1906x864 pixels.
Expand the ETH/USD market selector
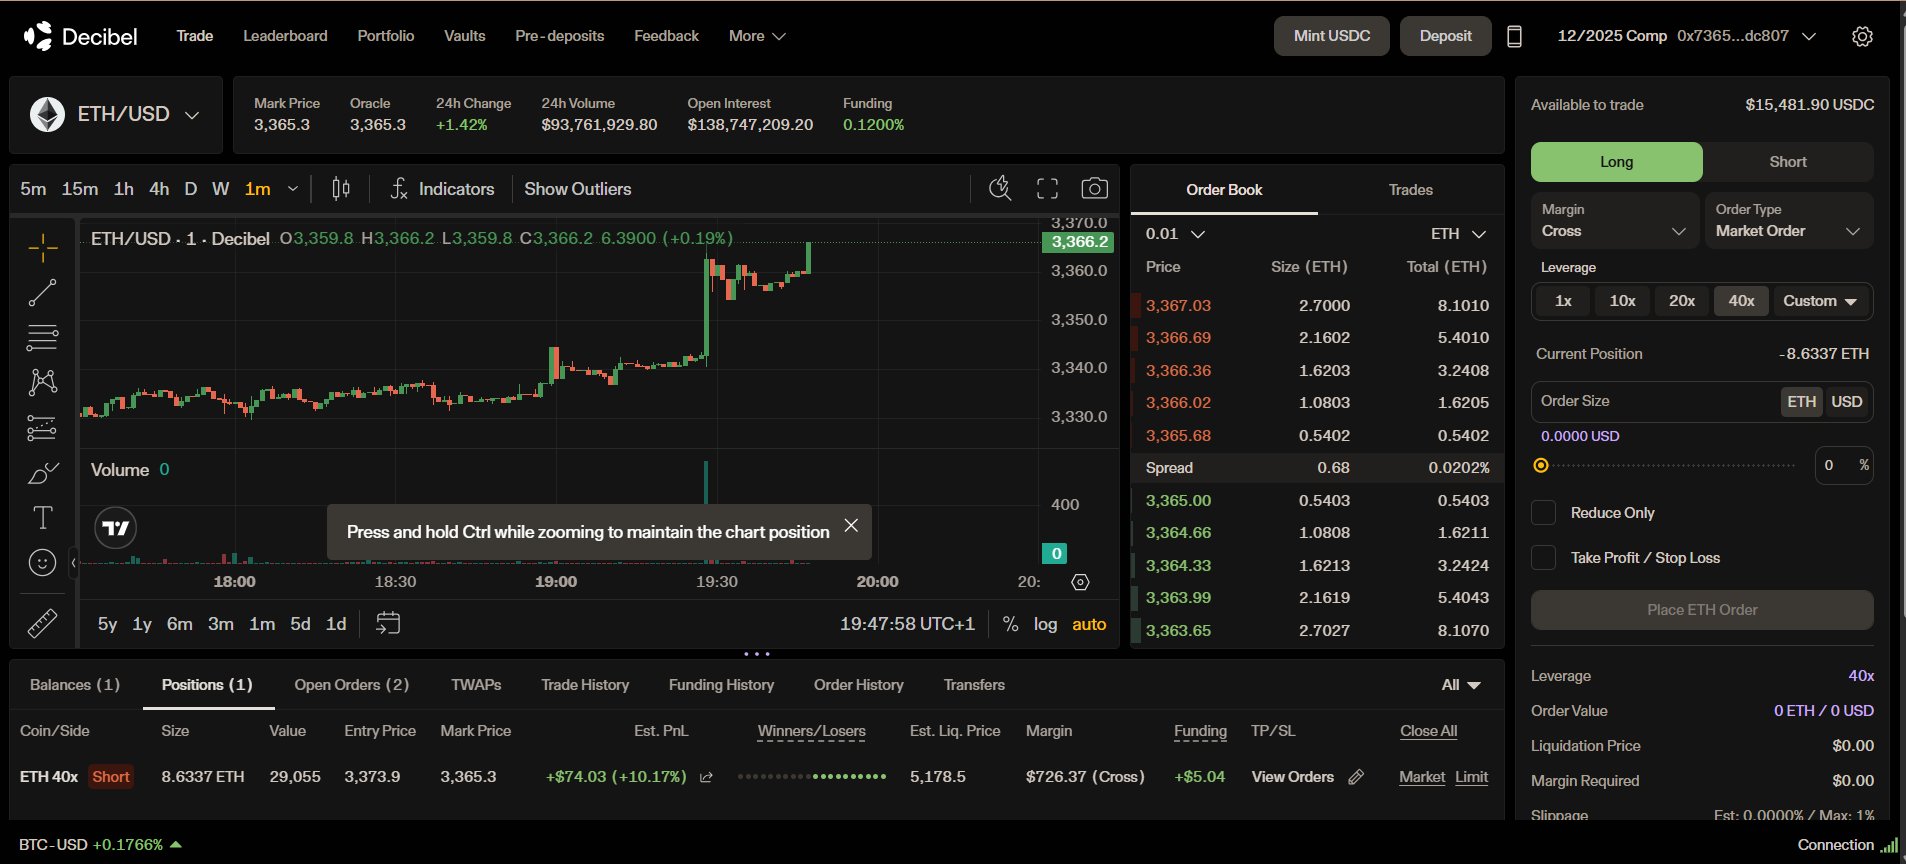tap(116, 115)
